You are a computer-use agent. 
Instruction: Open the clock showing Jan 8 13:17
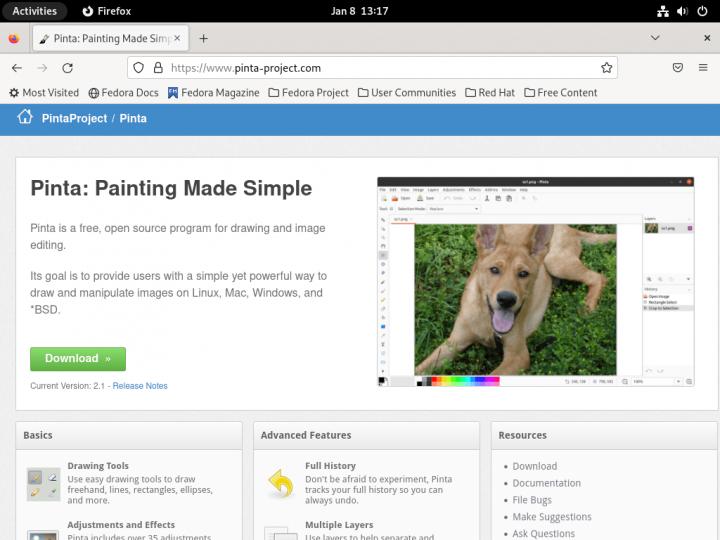click(360, 11)
